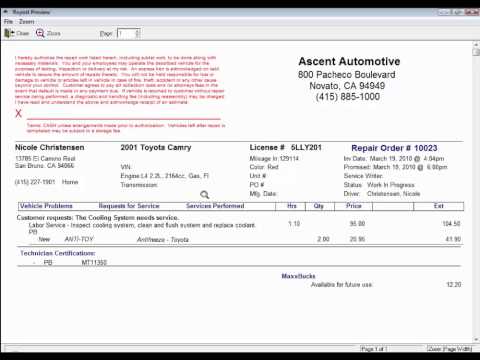Click the 'Technician Certifications' heading
The height and width of the screenshot is (360, 480).
point(58,253)
